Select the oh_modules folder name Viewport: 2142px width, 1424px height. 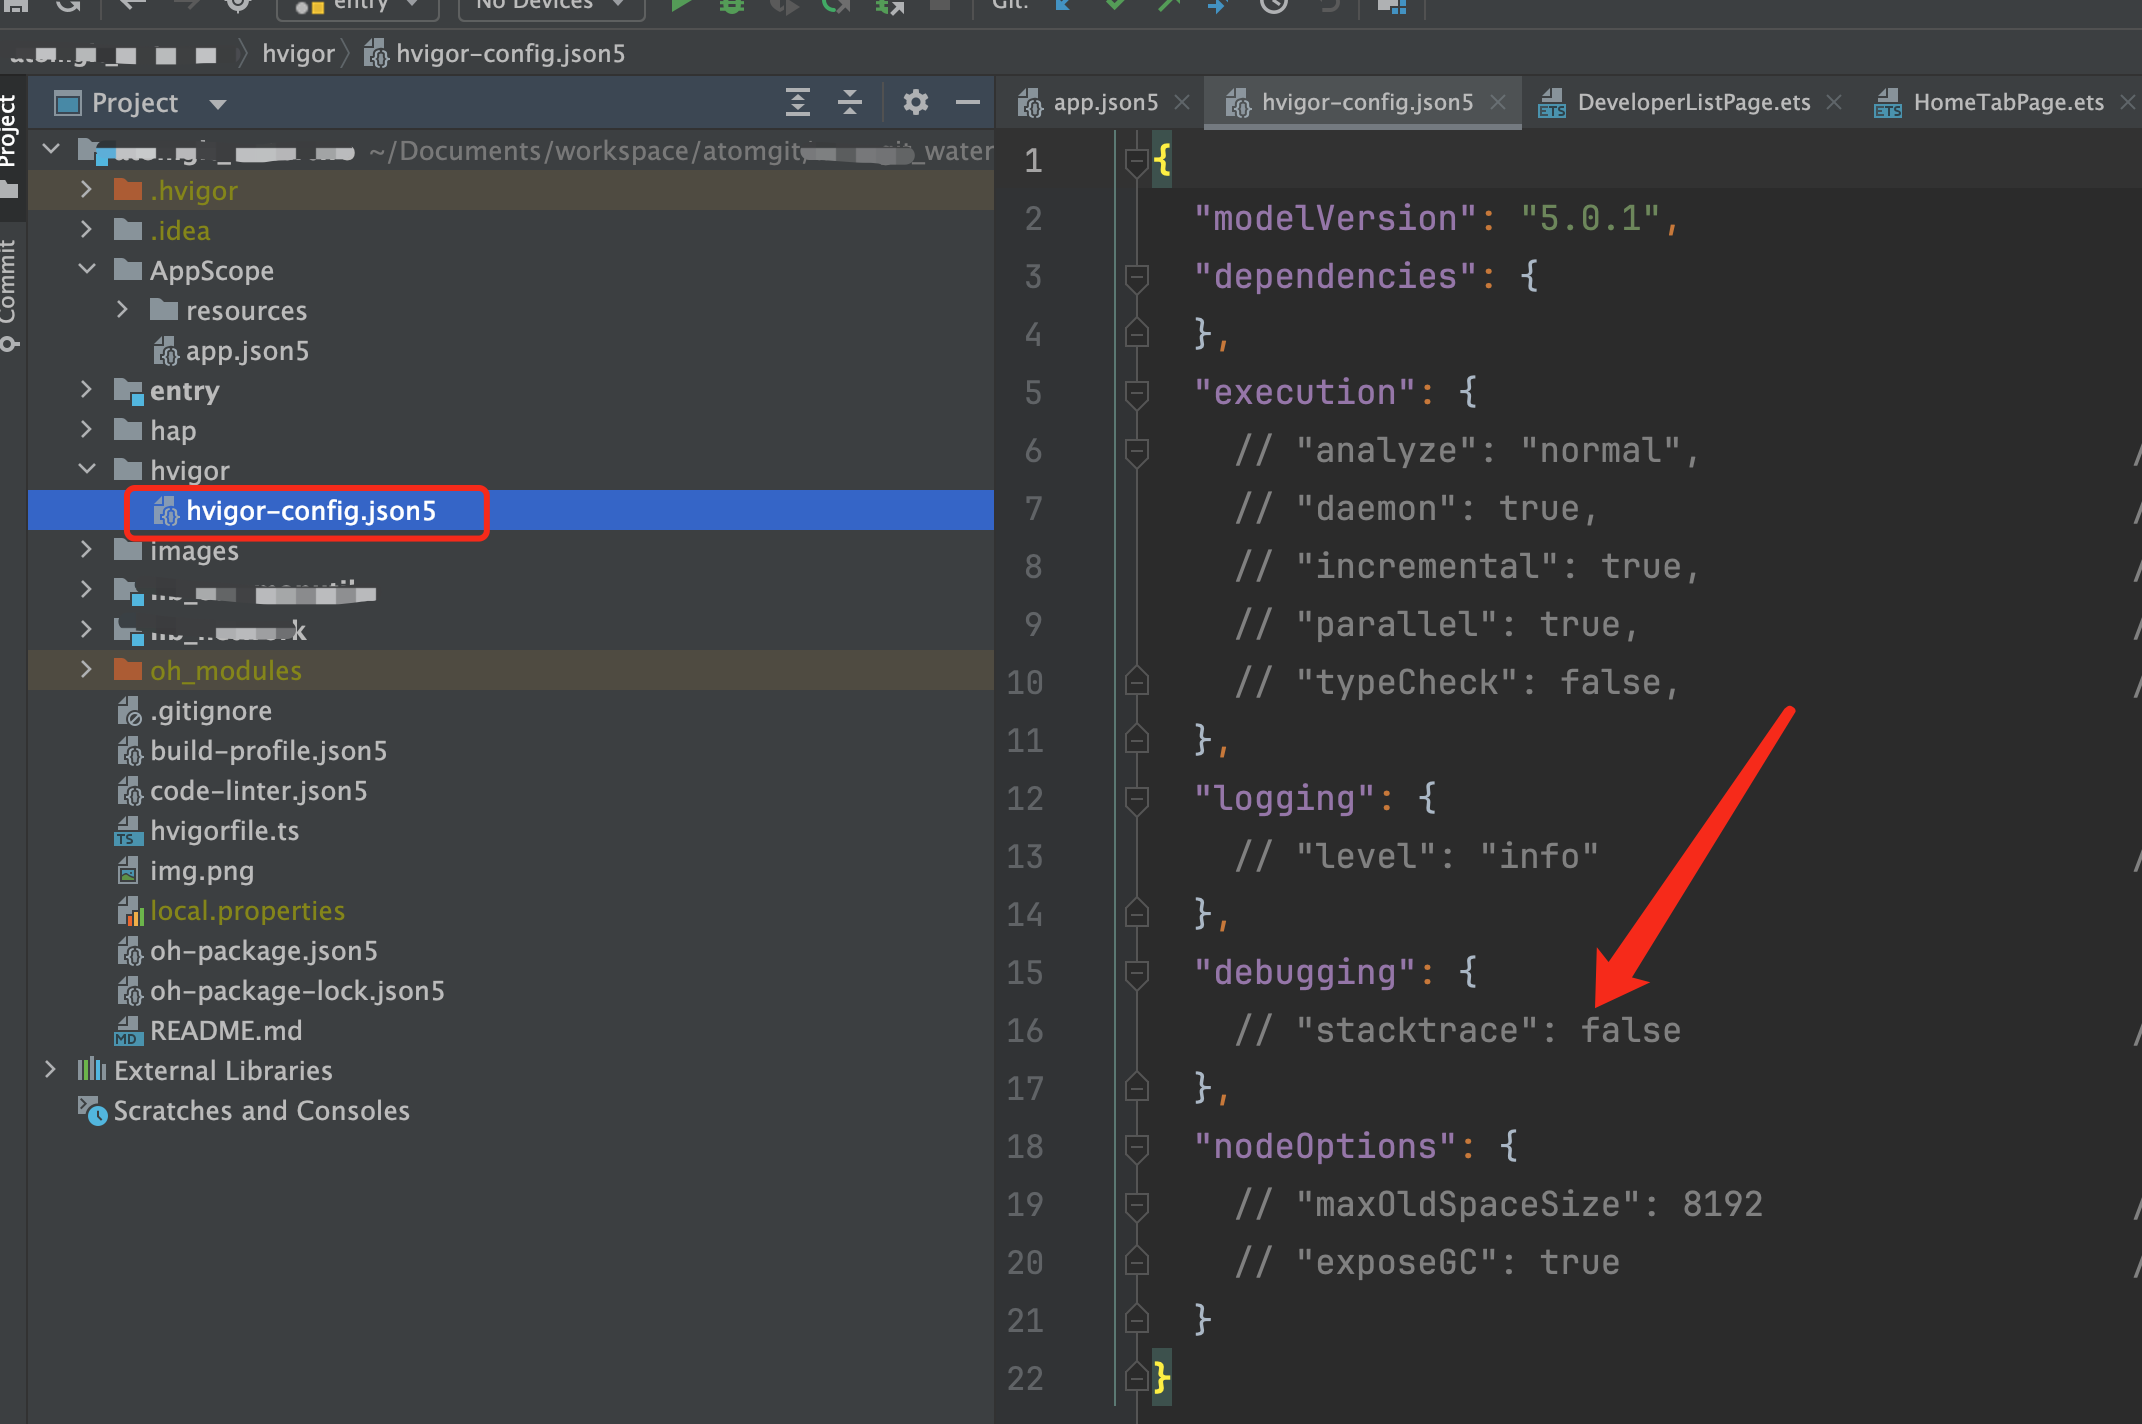pos(226,671)
